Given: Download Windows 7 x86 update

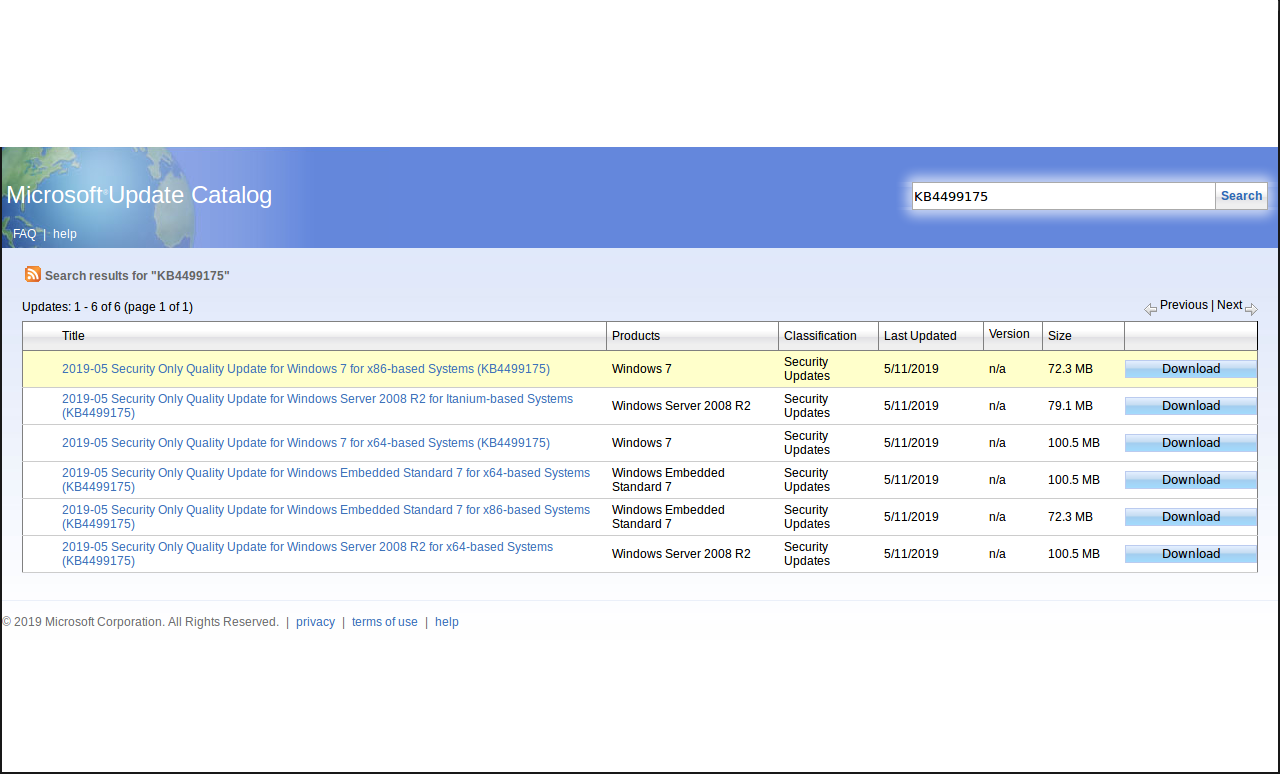Looking at the screenshot, I should [x=1190, y=369].
